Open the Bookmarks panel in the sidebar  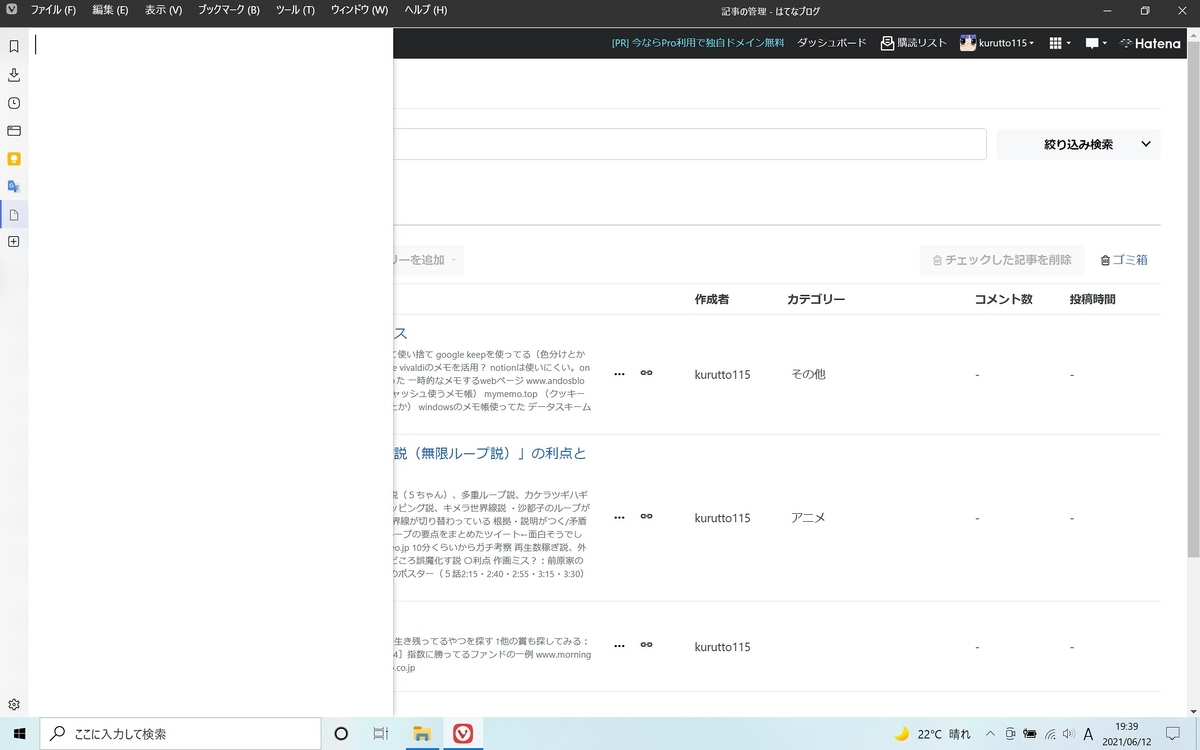click(14, 44)
